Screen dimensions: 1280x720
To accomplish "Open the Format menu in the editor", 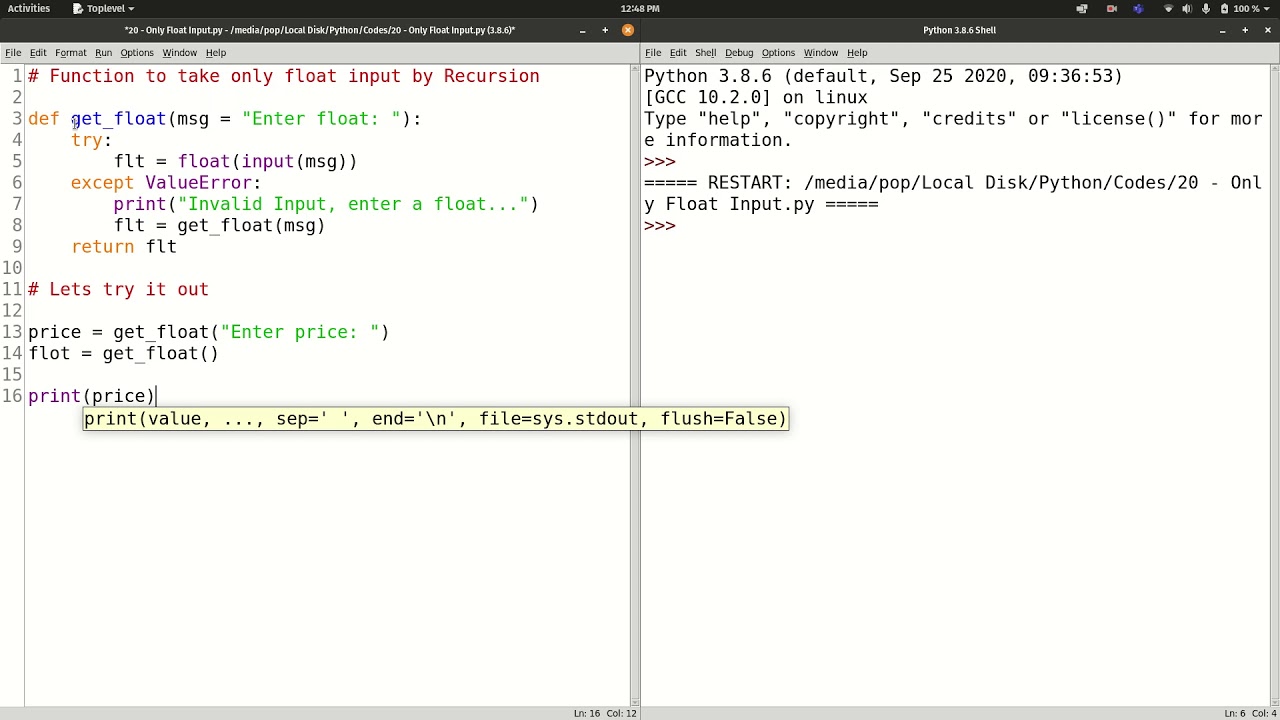I will (71, 52).
